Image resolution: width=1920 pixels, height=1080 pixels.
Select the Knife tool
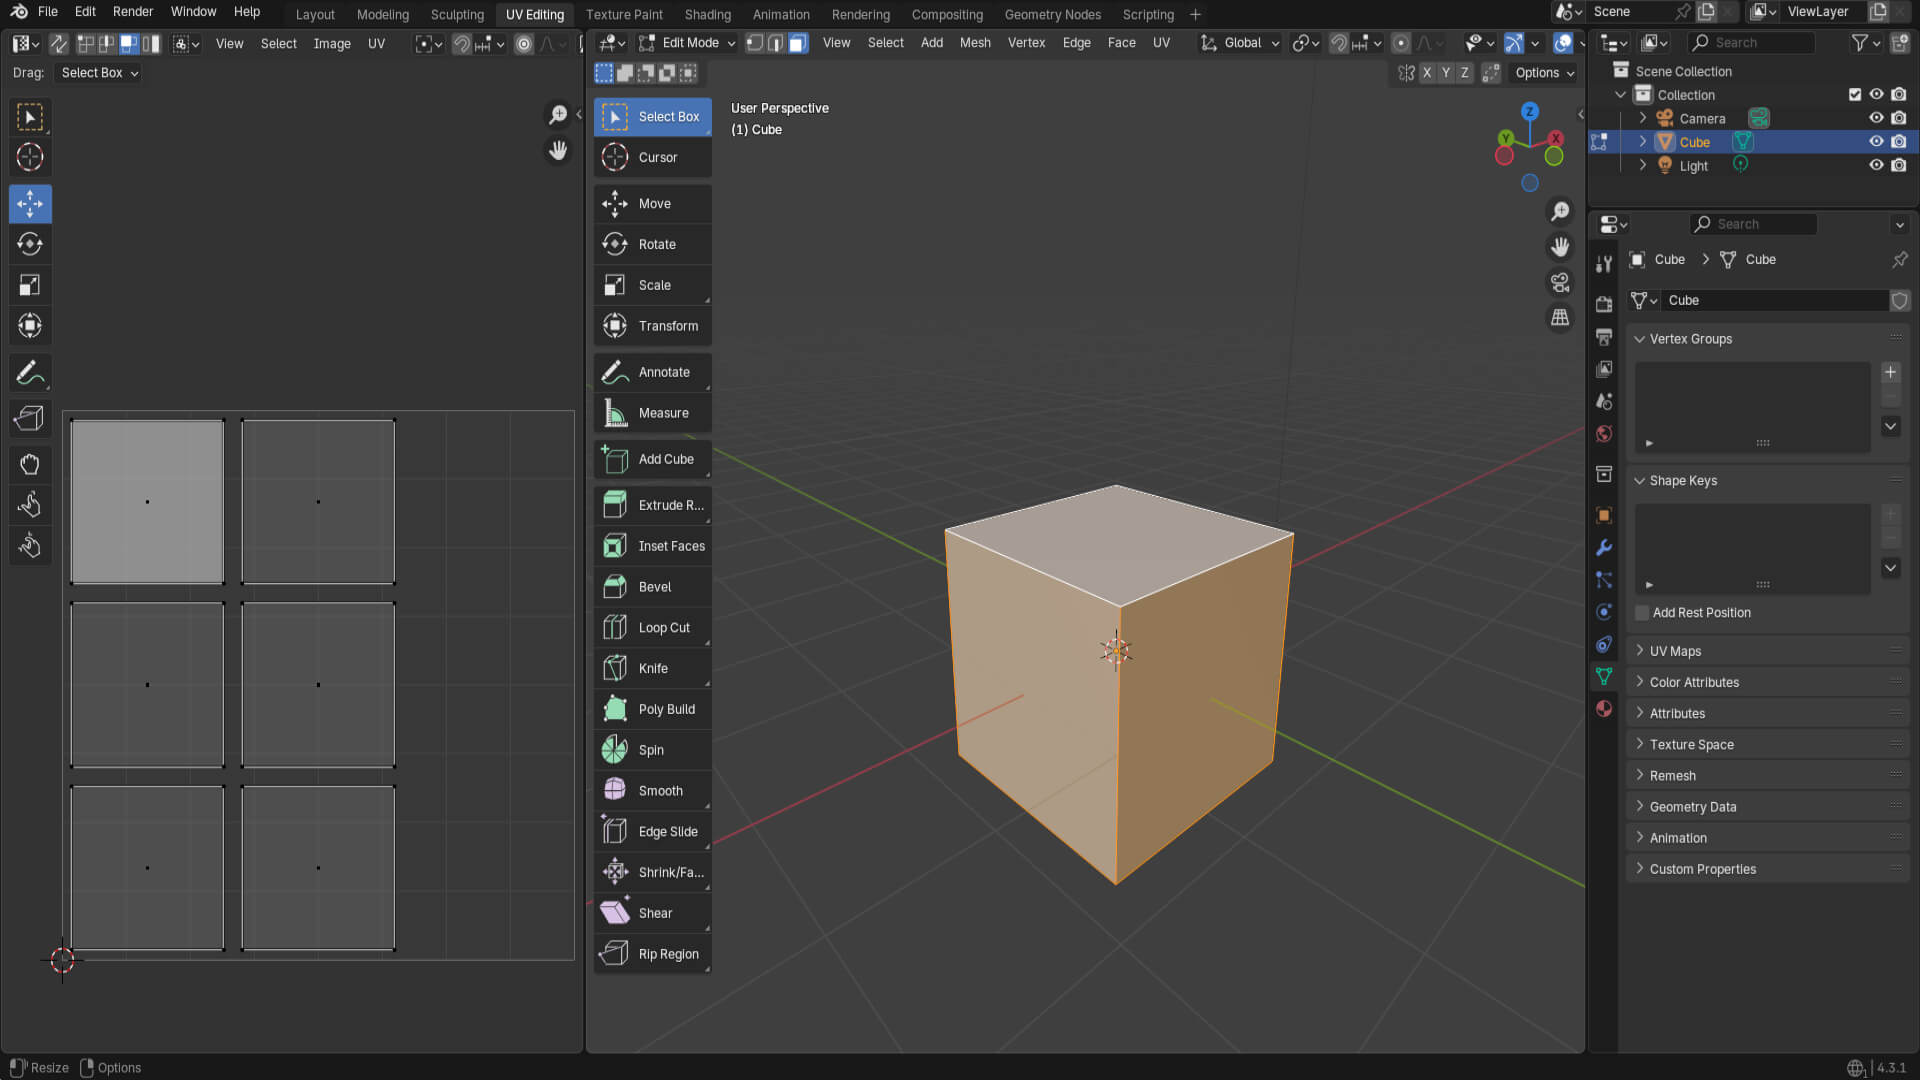[x=652, y=668]
